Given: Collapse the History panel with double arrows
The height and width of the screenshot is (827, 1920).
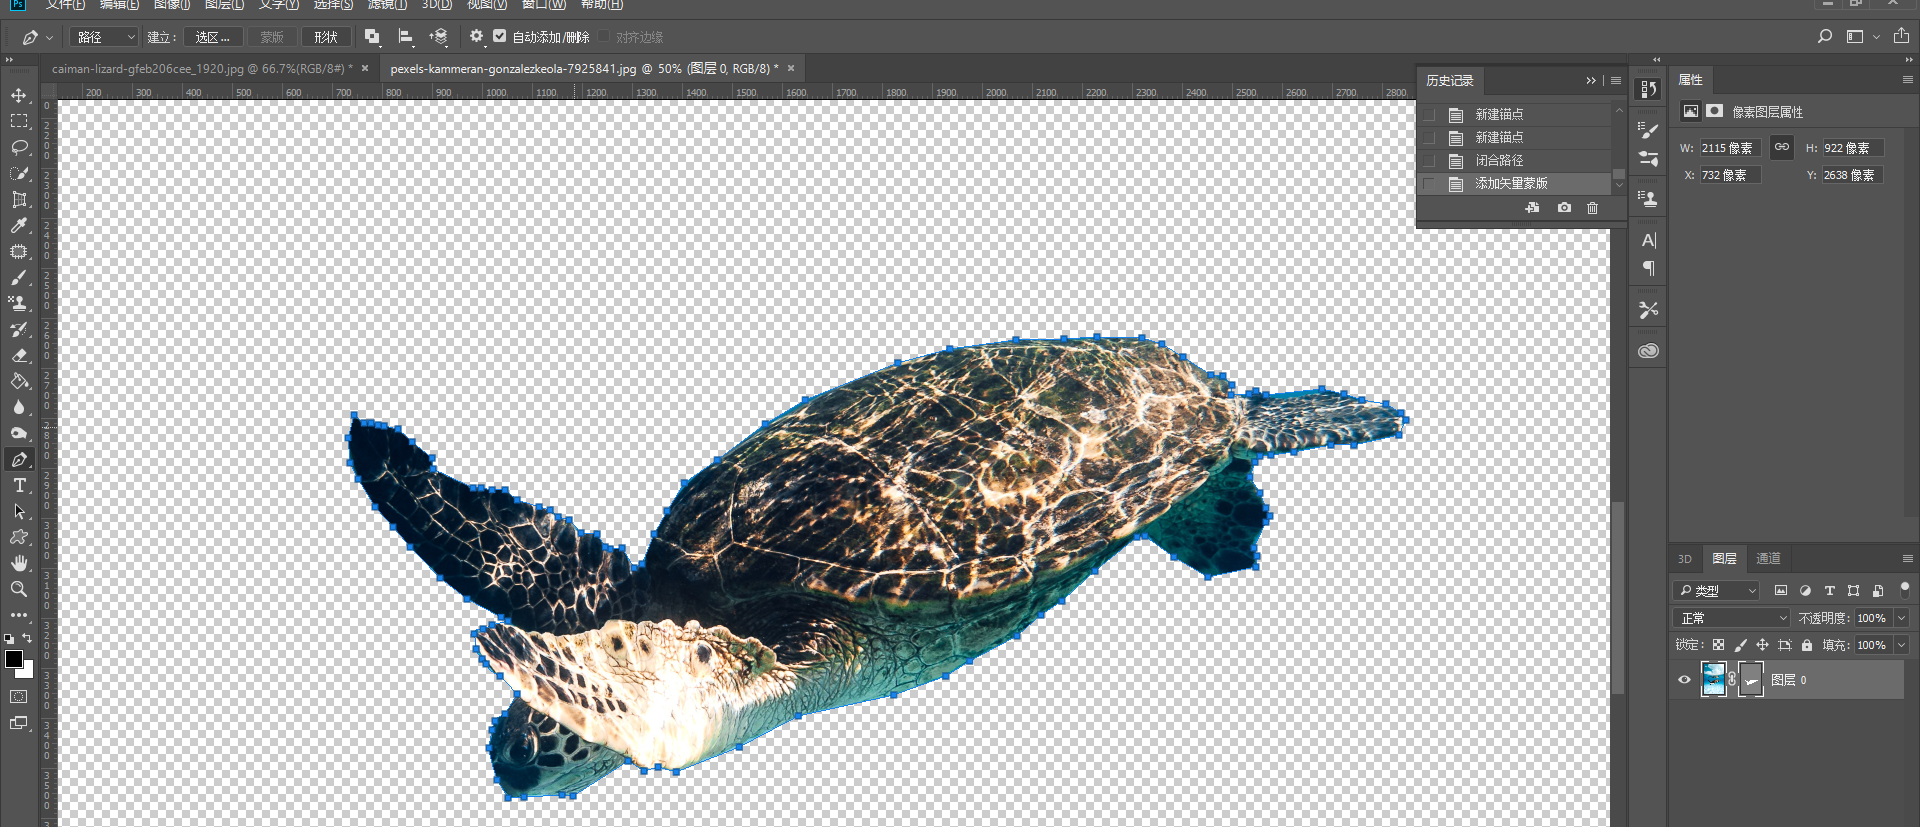Looking at the screenshot, I should tap(1590, 80).
